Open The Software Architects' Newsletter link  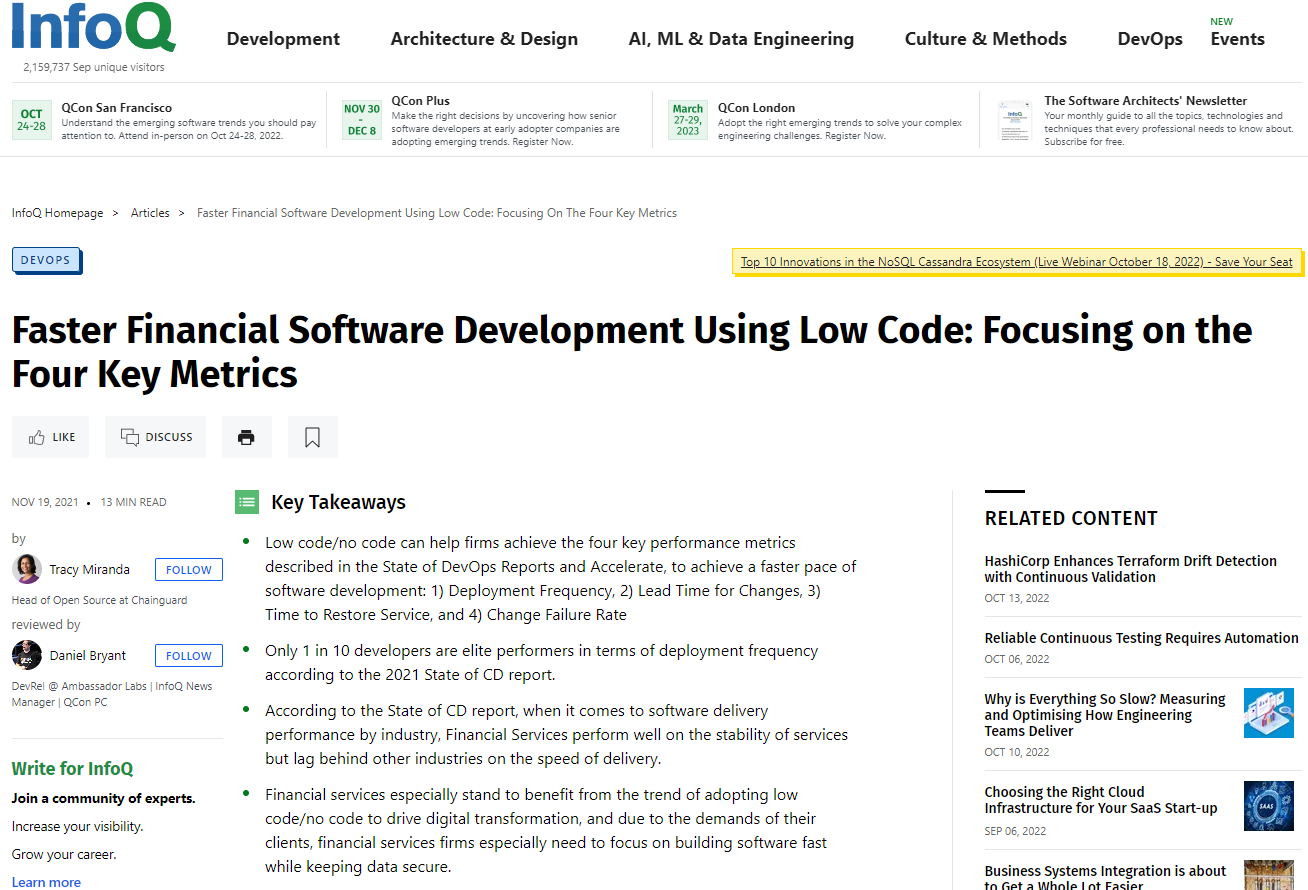(x=1146, y=101)
